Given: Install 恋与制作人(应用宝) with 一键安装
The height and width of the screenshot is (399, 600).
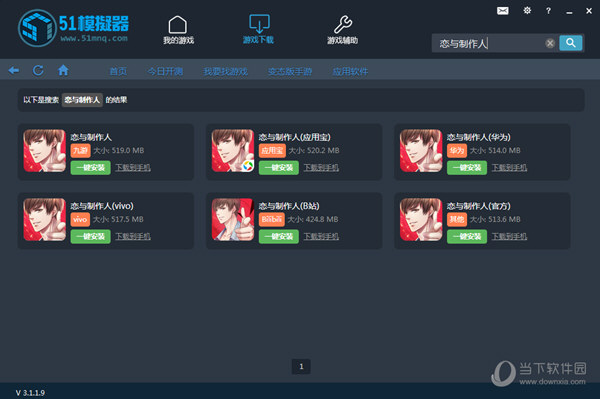Looking at the screenshot, I should tap(279, 168).
